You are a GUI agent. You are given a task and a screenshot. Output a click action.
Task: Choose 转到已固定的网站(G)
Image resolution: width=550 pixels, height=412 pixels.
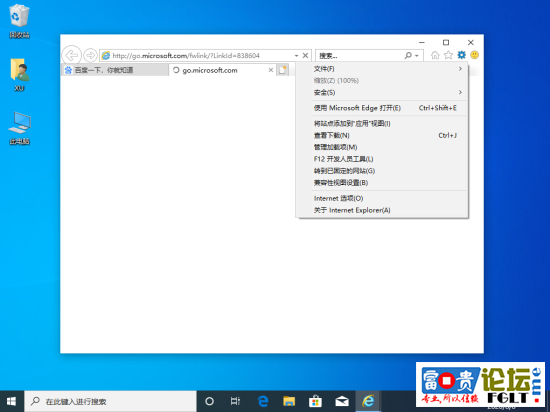pyautogui.click(x=382, y=171)
